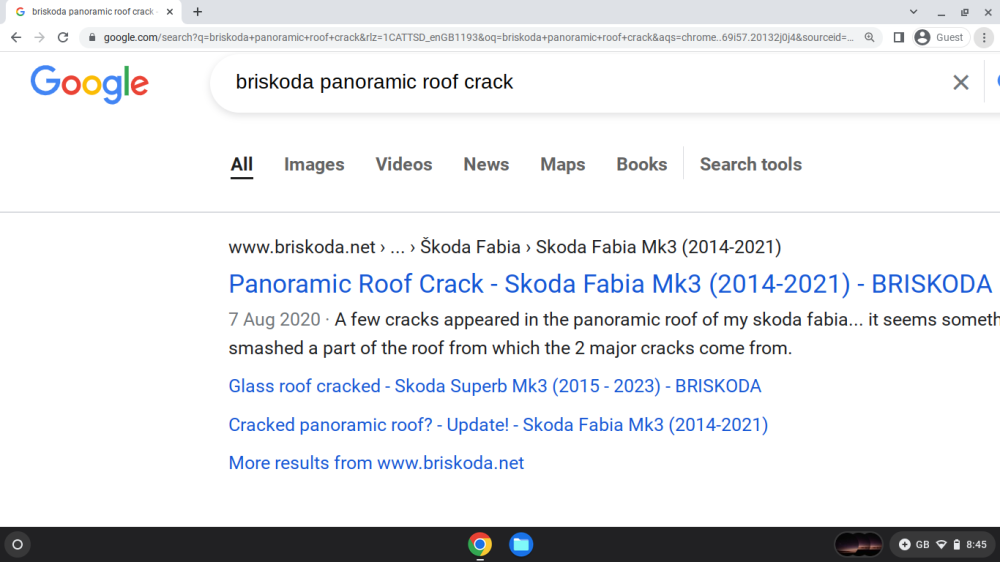This screenshot has width=1000, height=562.
Task: Open the Chrome three-dot menu
Action: pyautogui.click(x=984, y=38)
